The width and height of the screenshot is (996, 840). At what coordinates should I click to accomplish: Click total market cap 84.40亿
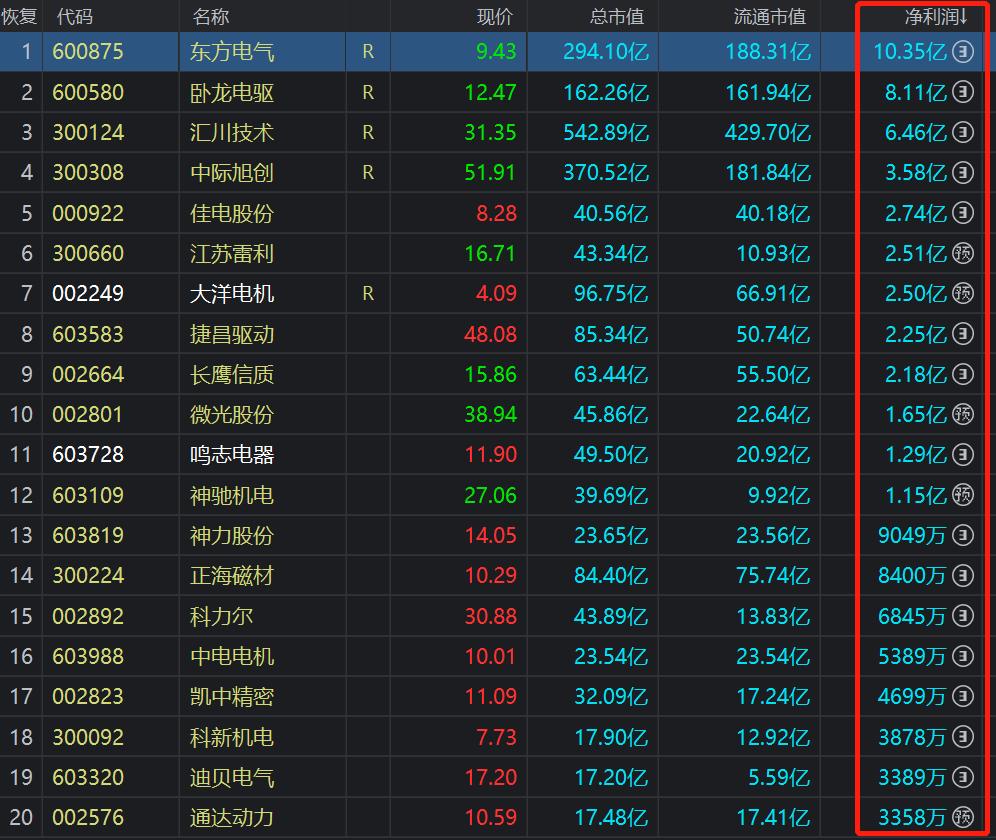point(611,575)
